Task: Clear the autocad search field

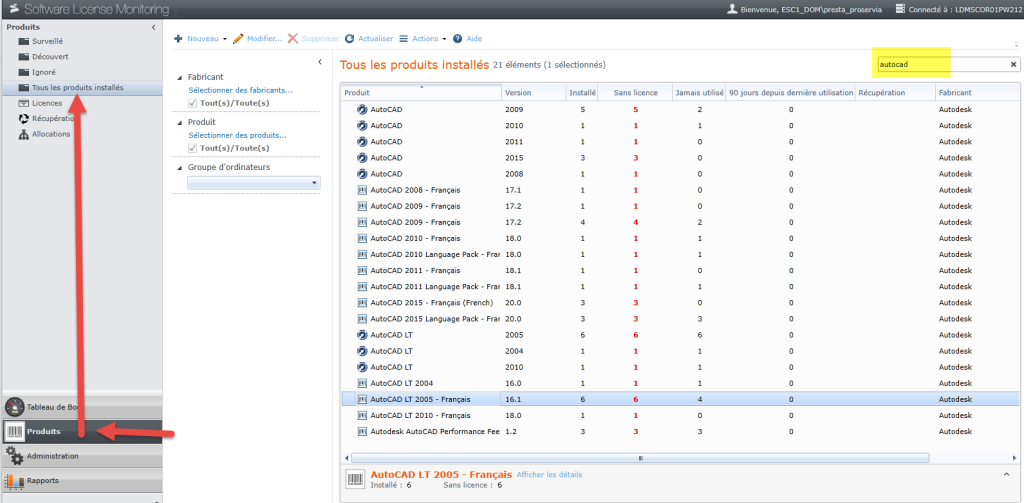Action: tap(1013, 64)
